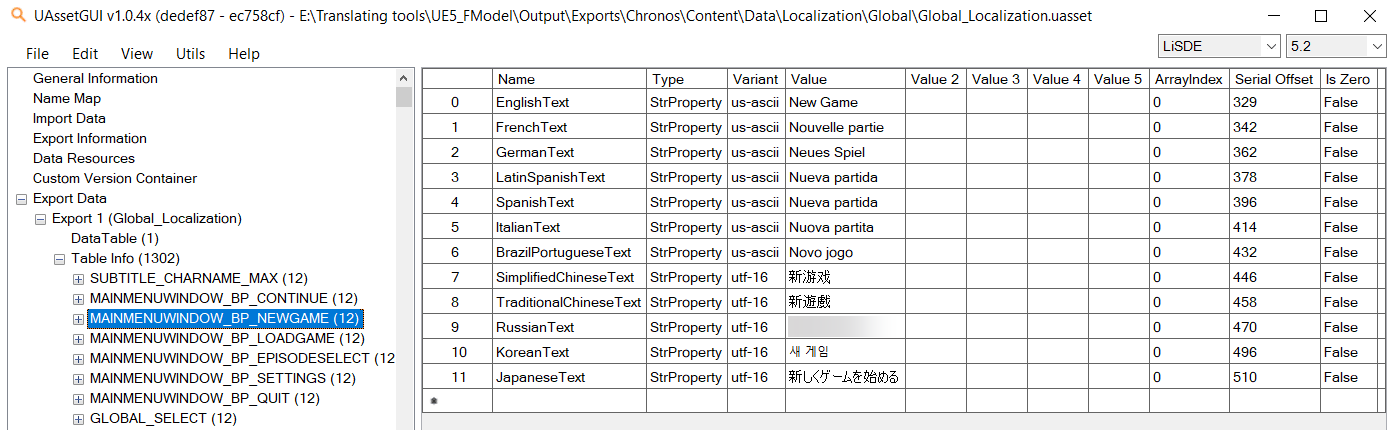Click the UAssetGUI magnifier app icon
Image resolution: width=1394 pixels, height=430 pixels.
(x=16, y=16)
